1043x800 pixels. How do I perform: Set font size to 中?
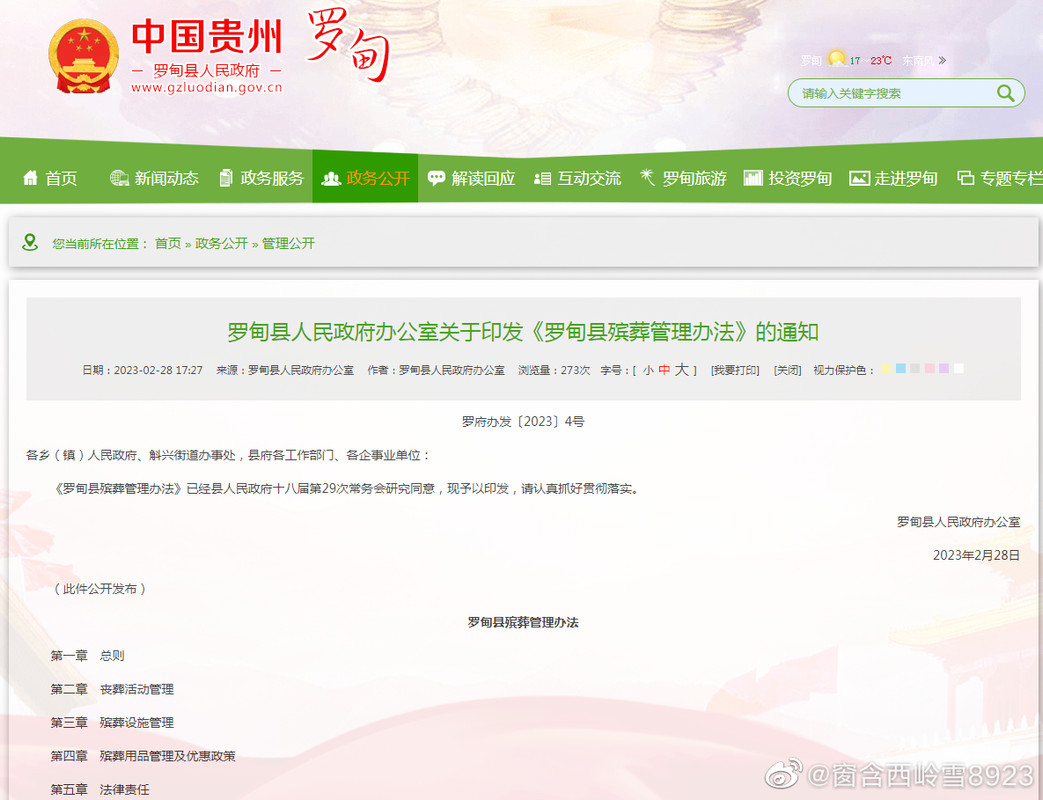tap(664, 370)
